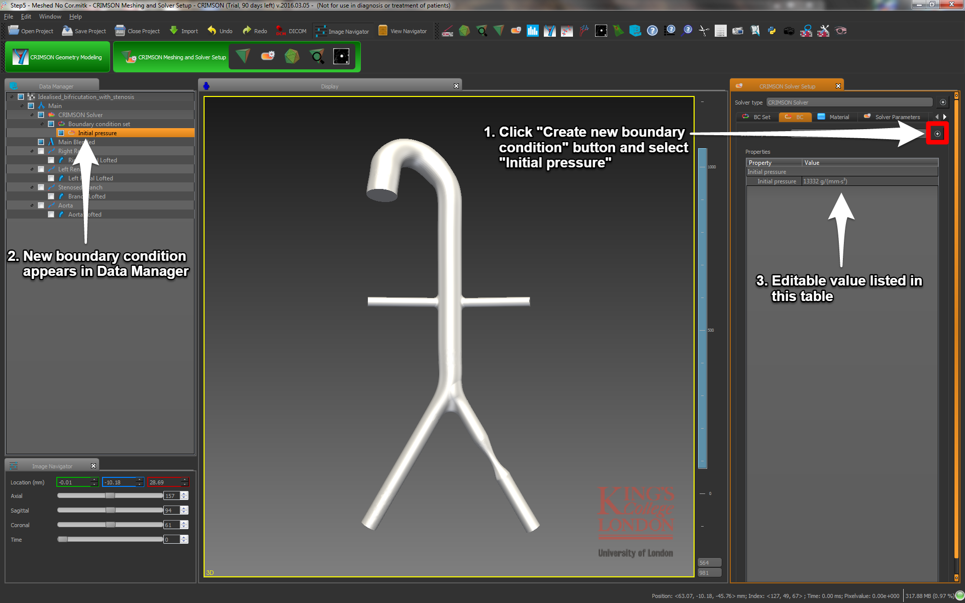Open the File menu
Image resolution: width=965 pixels, height=603 pixels.
tap(8, 17)
